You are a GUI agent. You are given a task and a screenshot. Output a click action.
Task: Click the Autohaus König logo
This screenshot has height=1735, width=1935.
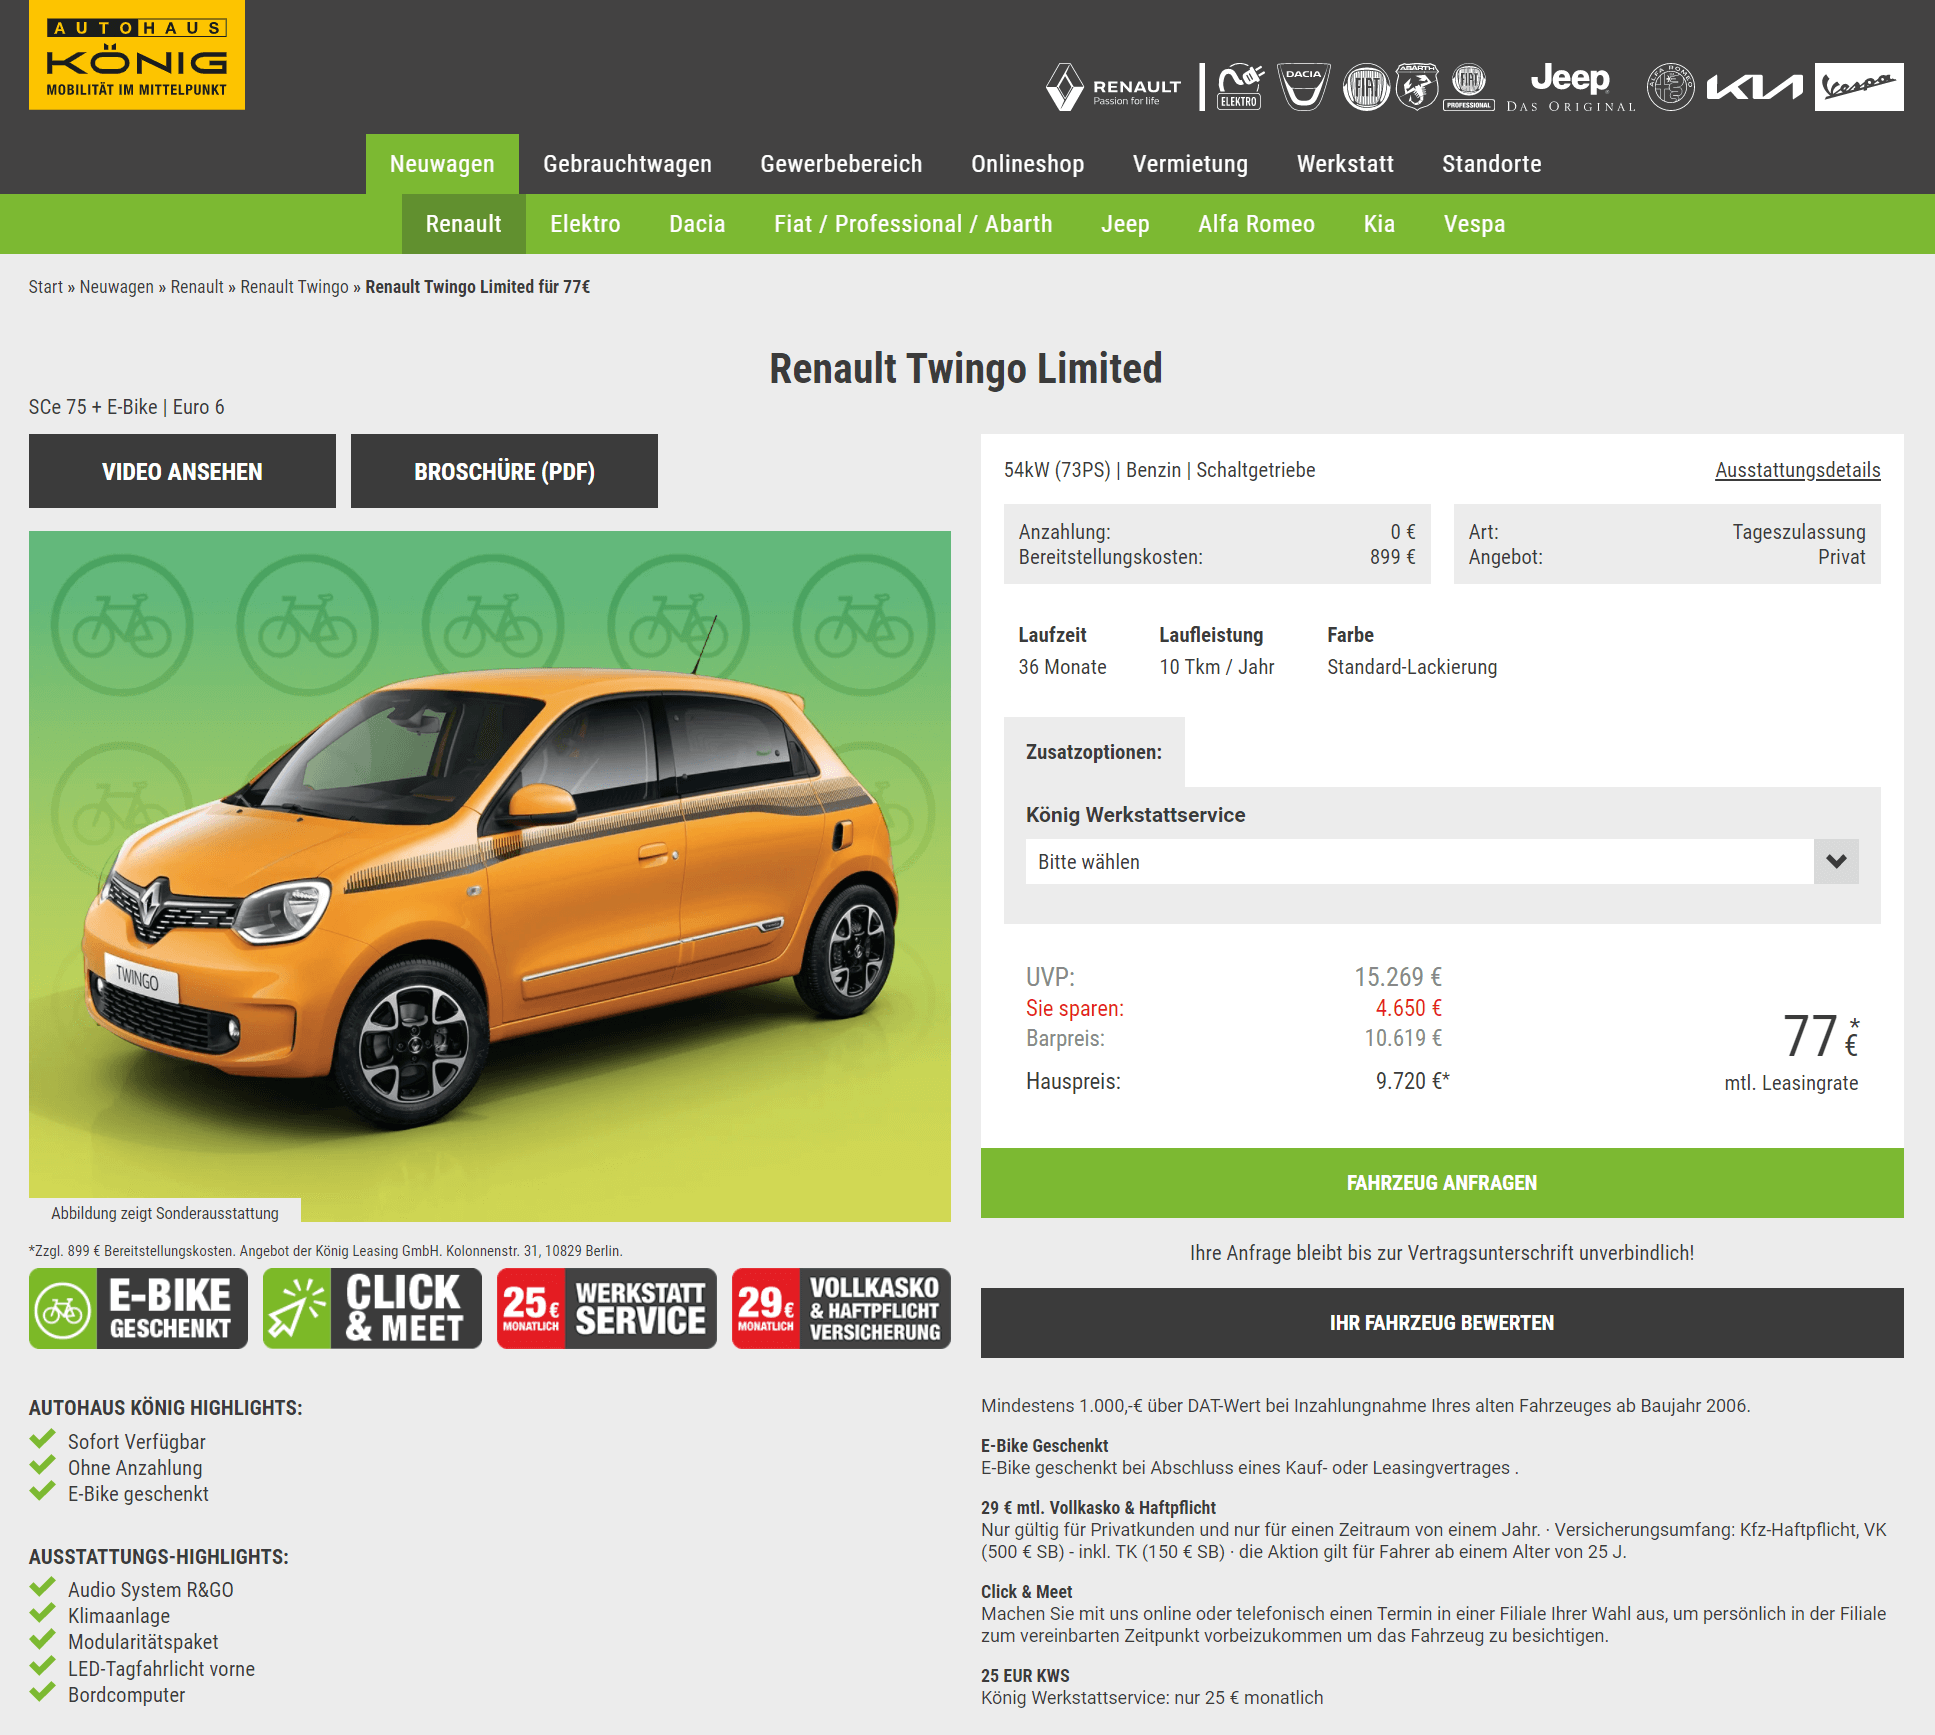[x=137, y=55]
